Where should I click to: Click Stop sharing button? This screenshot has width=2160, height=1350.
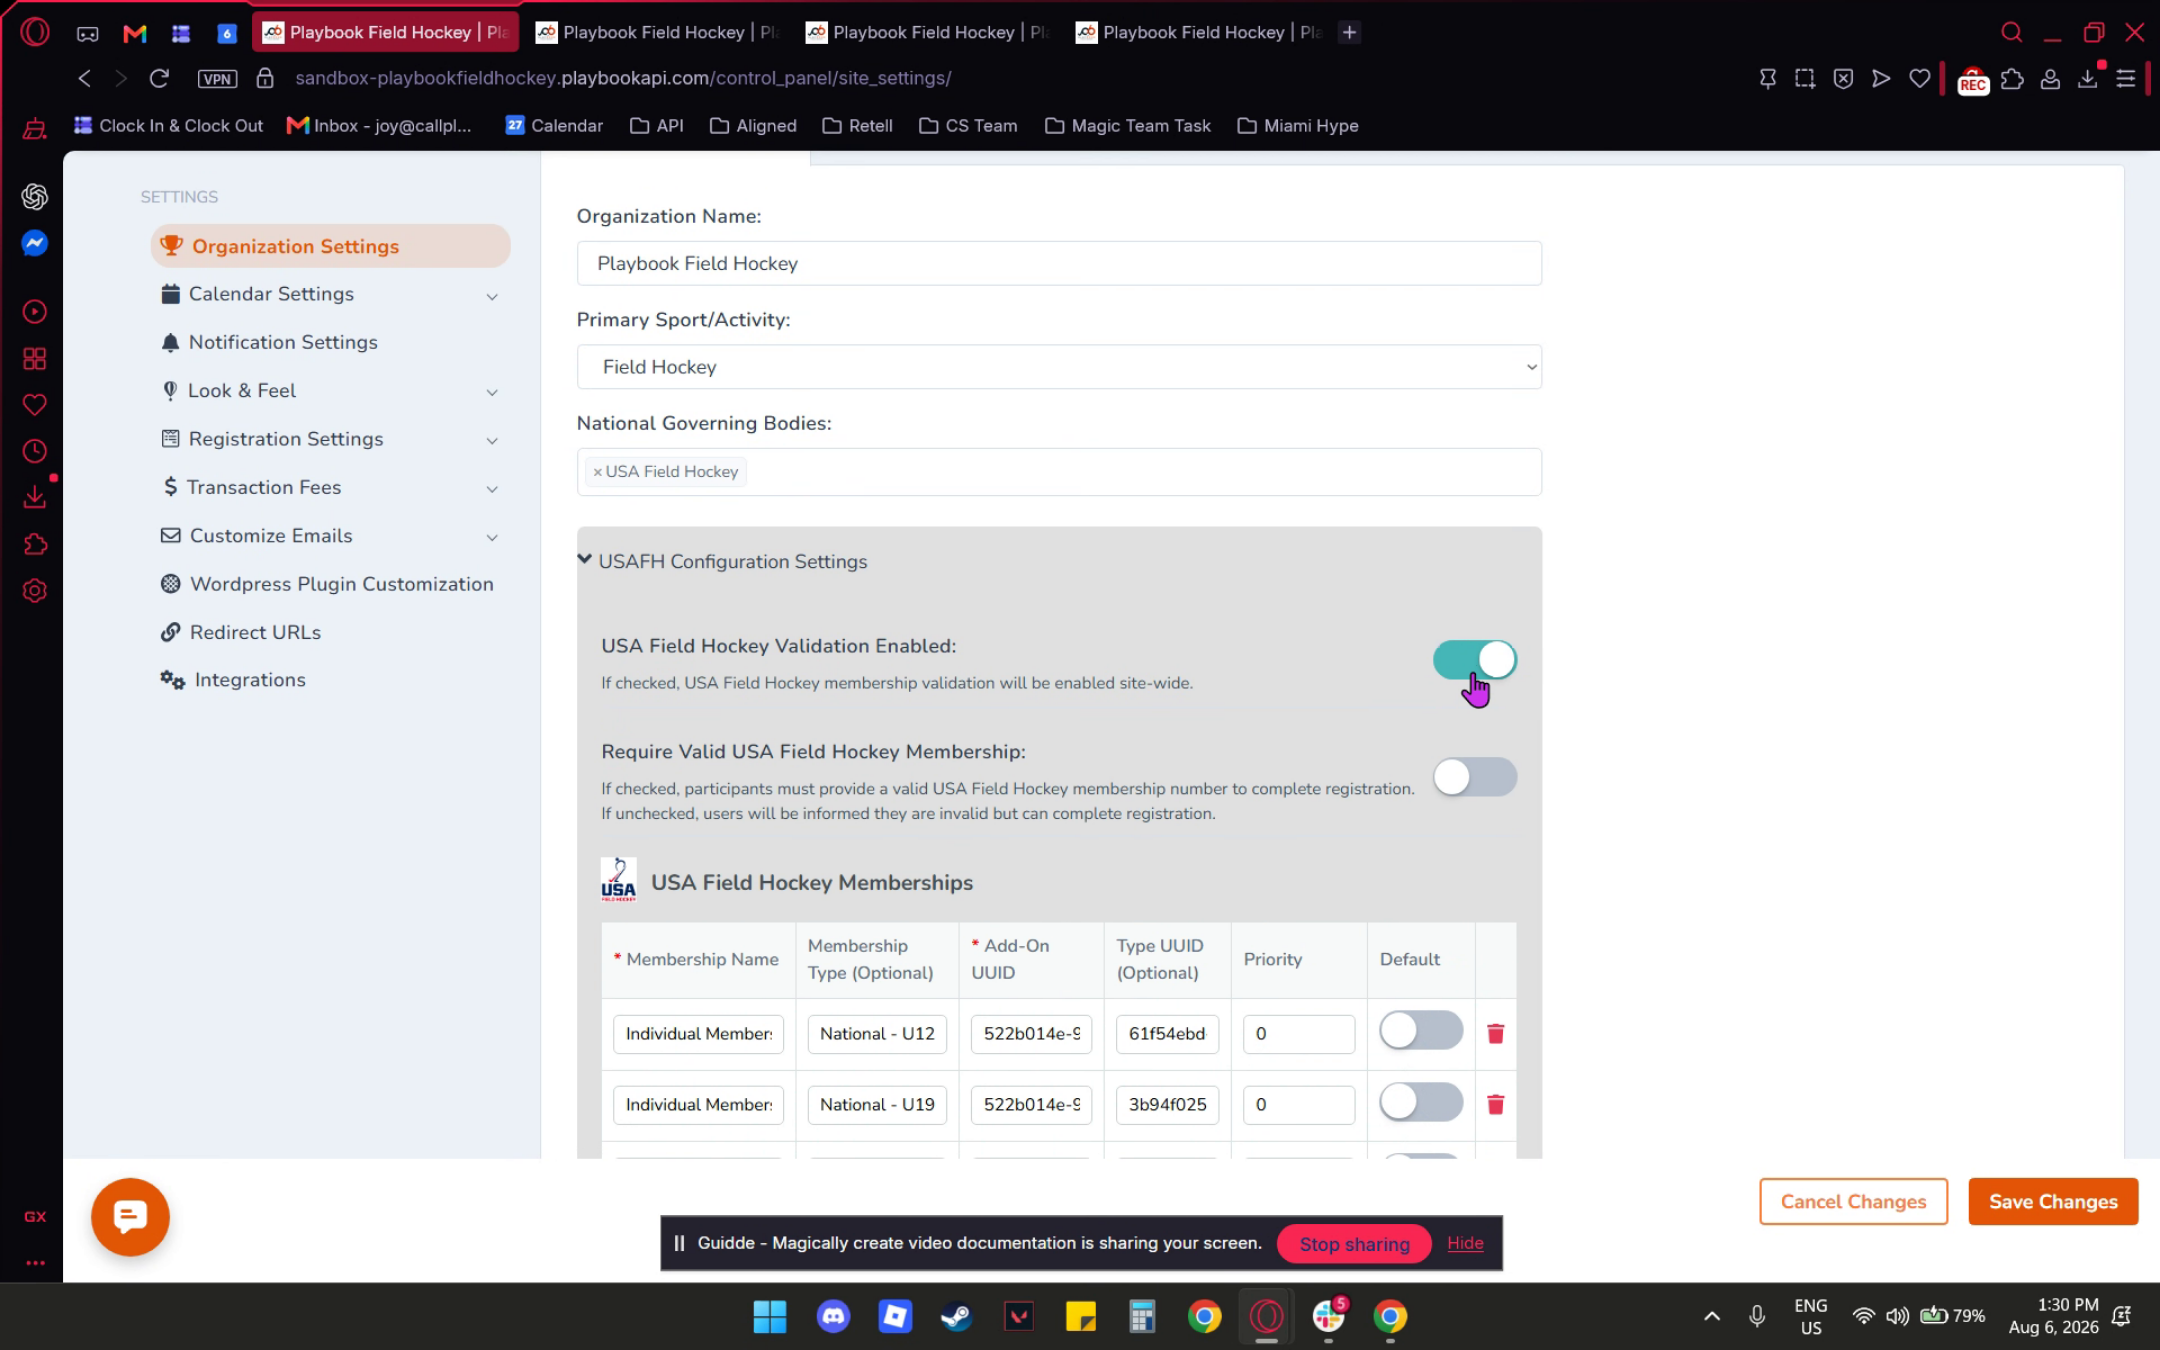(1354, 1244)
